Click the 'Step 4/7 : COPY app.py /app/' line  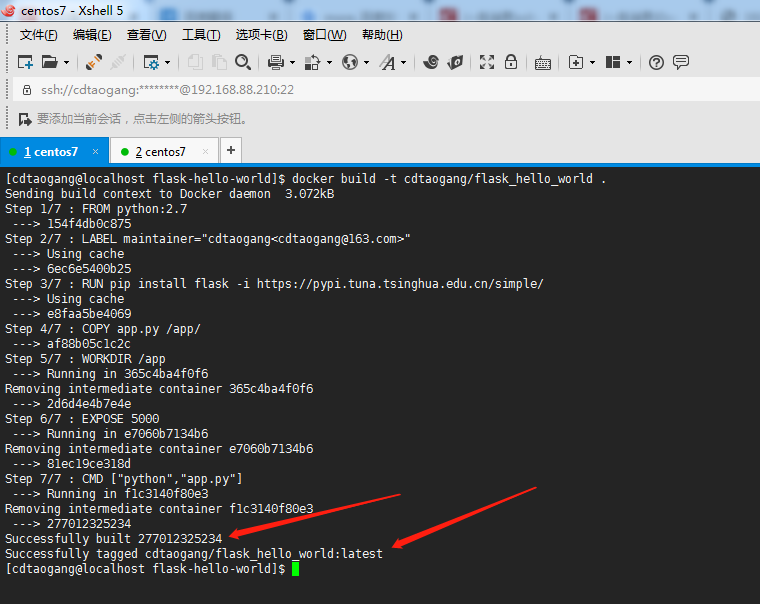pyautogui.click(x=103, y=329)
